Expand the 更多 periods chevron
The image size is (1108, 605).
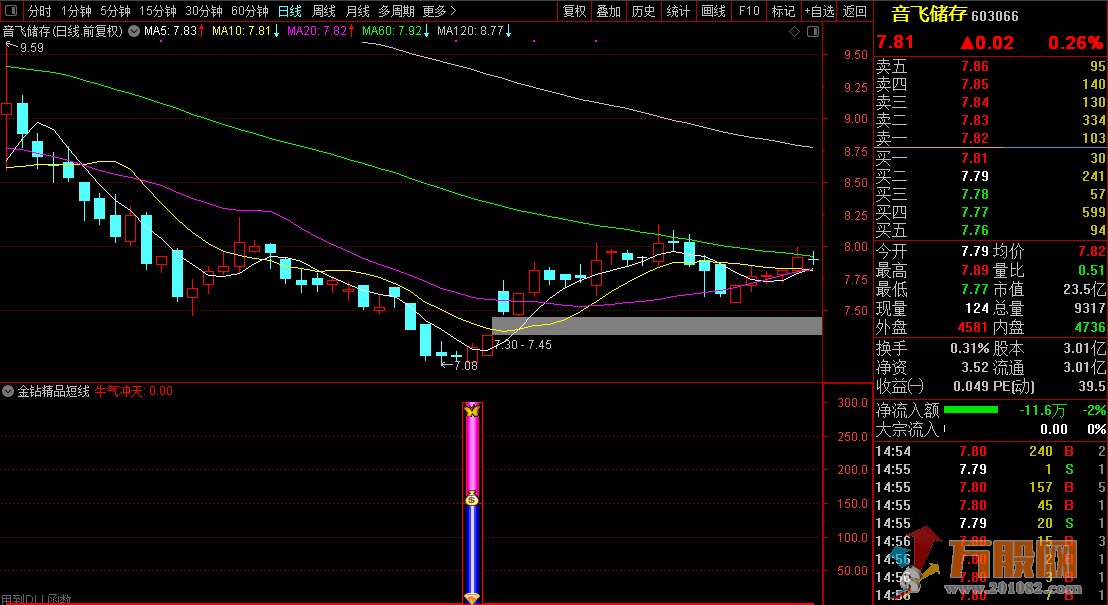453,11
